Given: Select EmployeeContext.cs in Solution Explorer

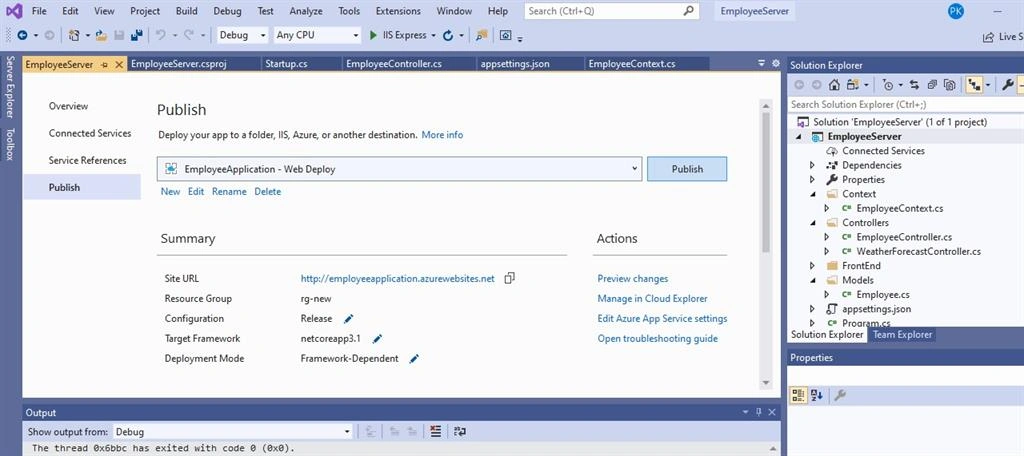Looking at the screenshot, I should click(x=900, y=208).
